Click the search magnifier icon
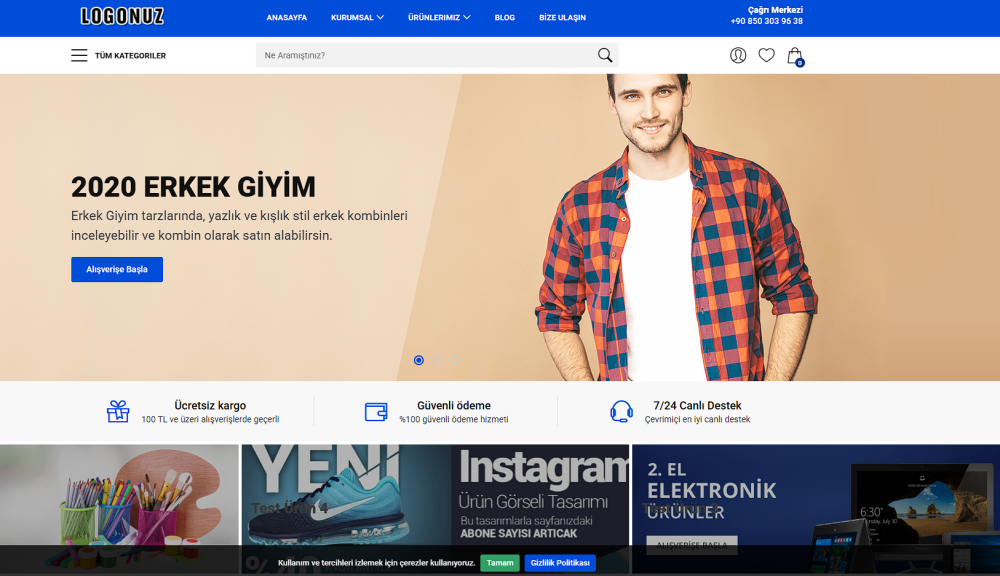 coord(605,55)
